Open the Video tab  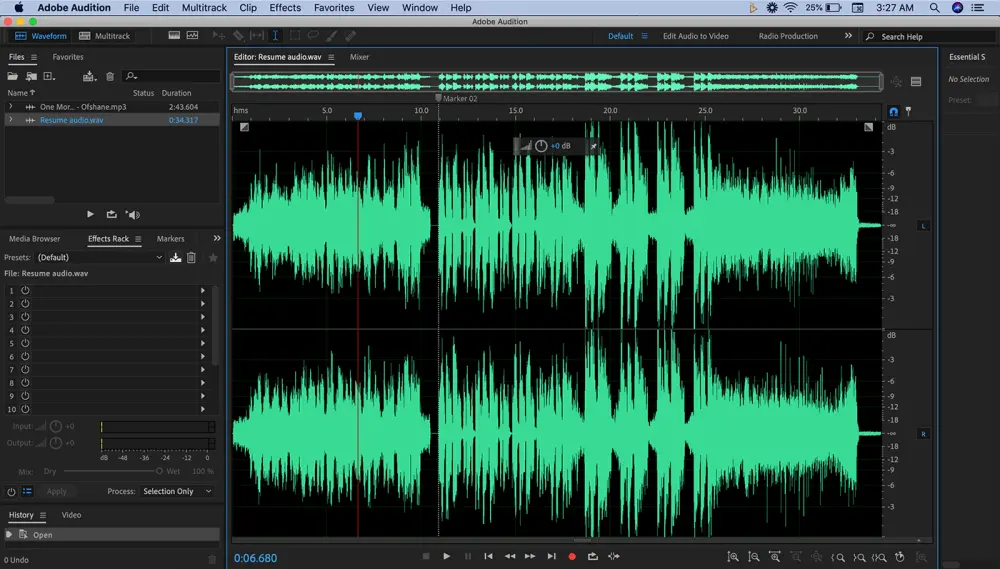click(71, 515)
